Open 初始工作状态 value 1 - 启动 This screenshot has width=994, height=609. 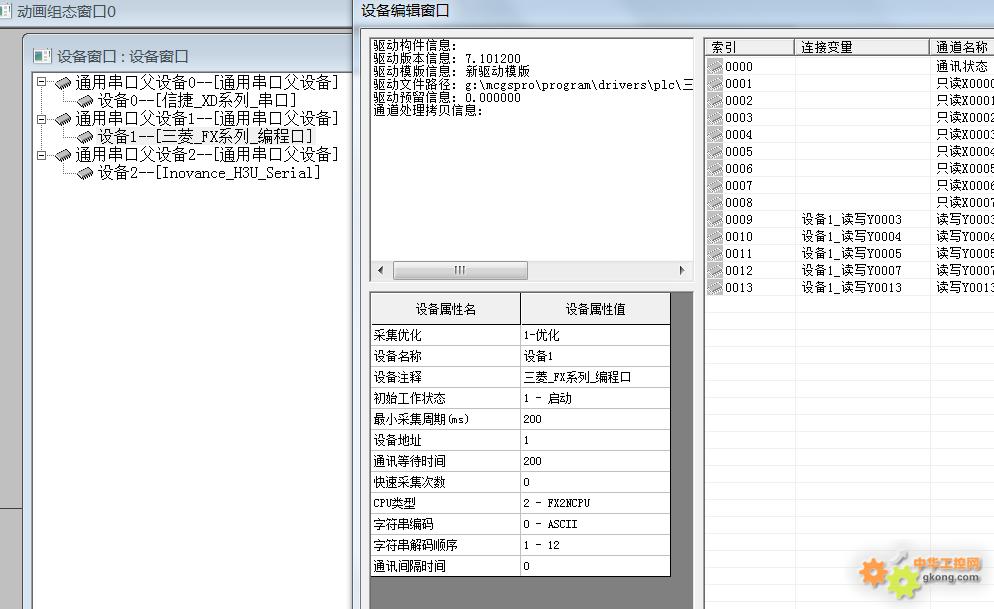click(595, 398)
